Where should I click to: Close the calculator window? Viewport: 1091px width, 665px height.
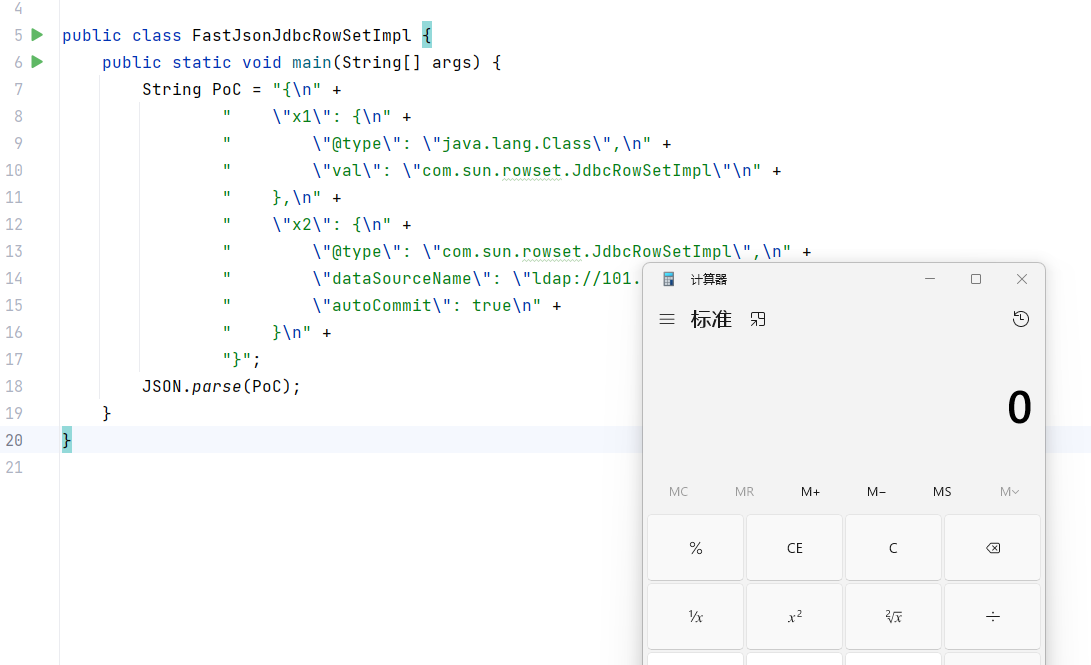tap(1021, 279)
